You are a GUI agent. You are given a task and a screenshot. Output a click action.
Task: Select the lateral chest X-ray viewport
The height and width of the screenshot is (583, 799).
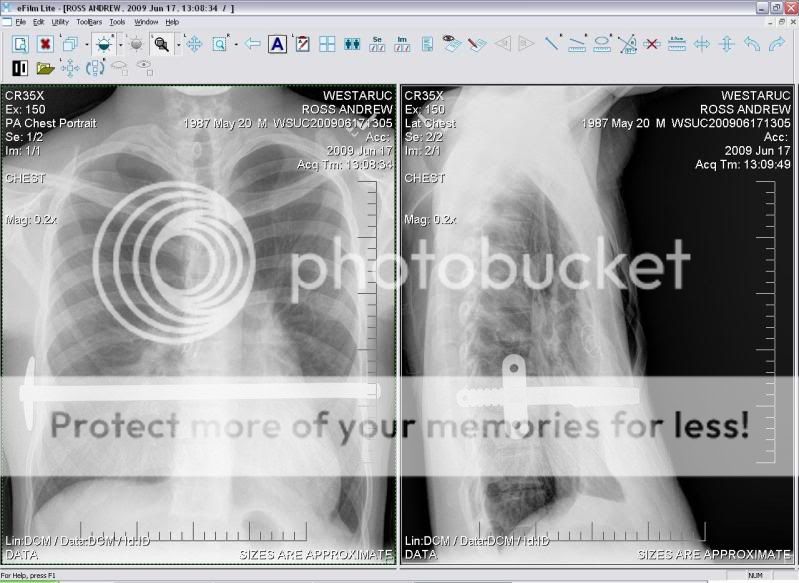[597, 324]
